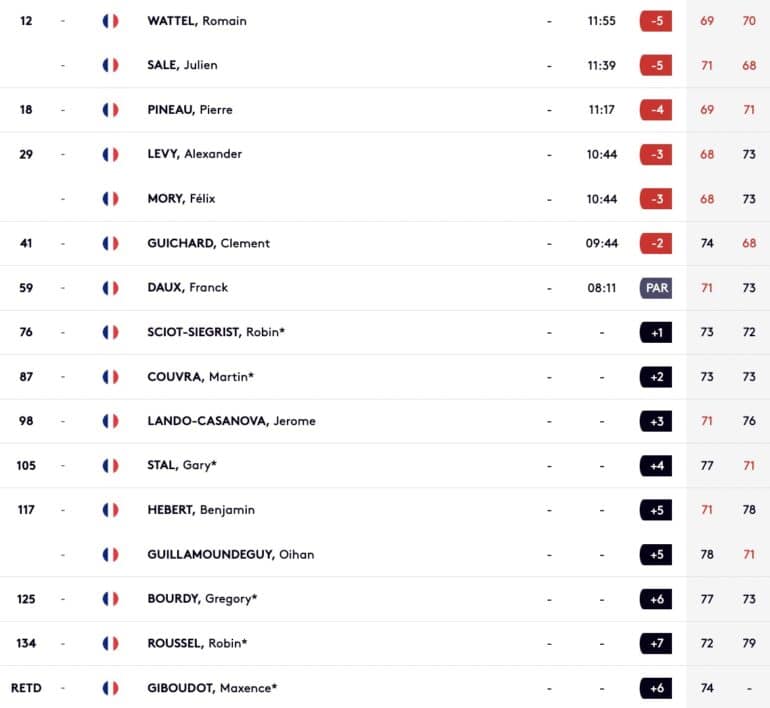The width and height of the screenshot is (770, 708).
Task: Click the +7 score badge for Roussel
Action: click(x=656, y=644)
